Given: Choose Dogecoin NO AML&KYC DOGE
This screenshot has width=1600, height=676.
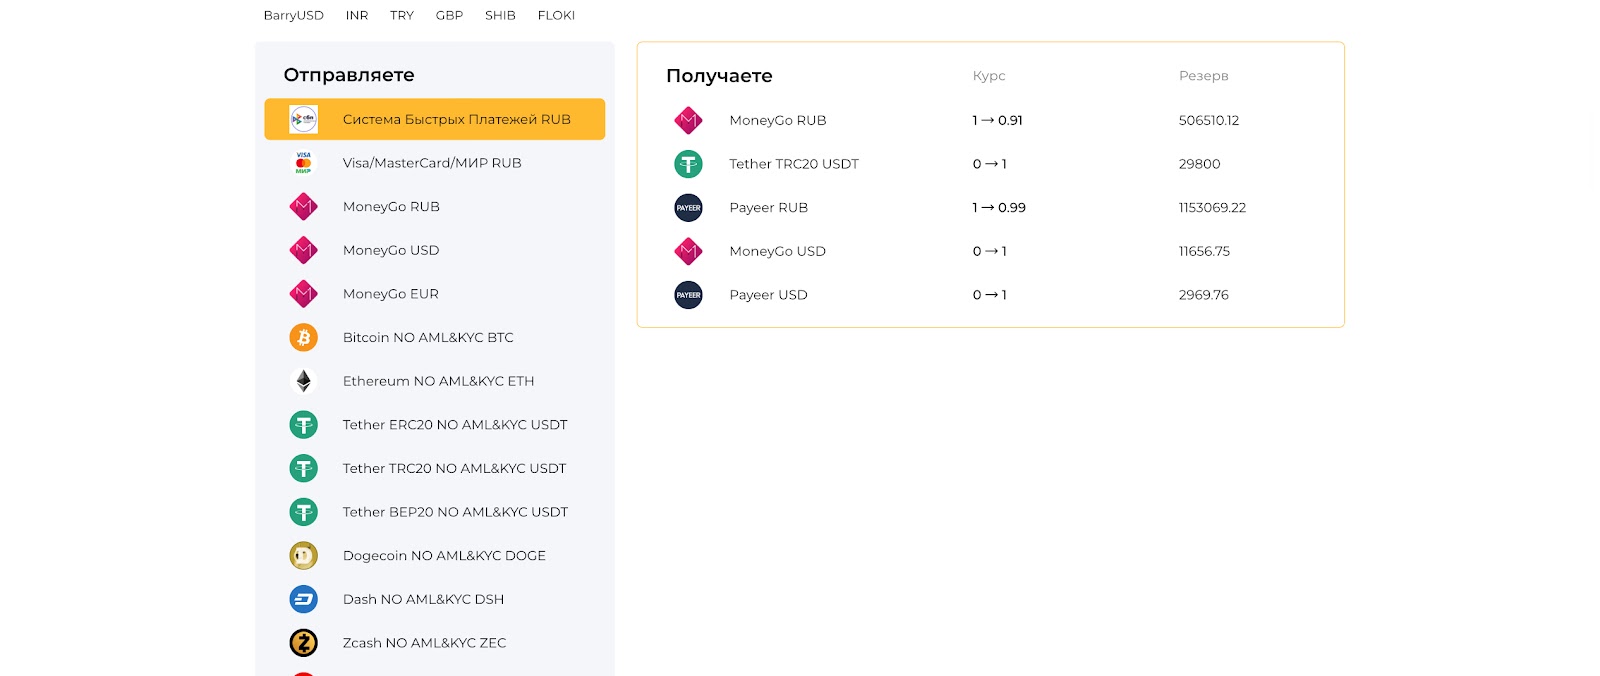Looking at the screenshot, I should [x=435, y=556].
